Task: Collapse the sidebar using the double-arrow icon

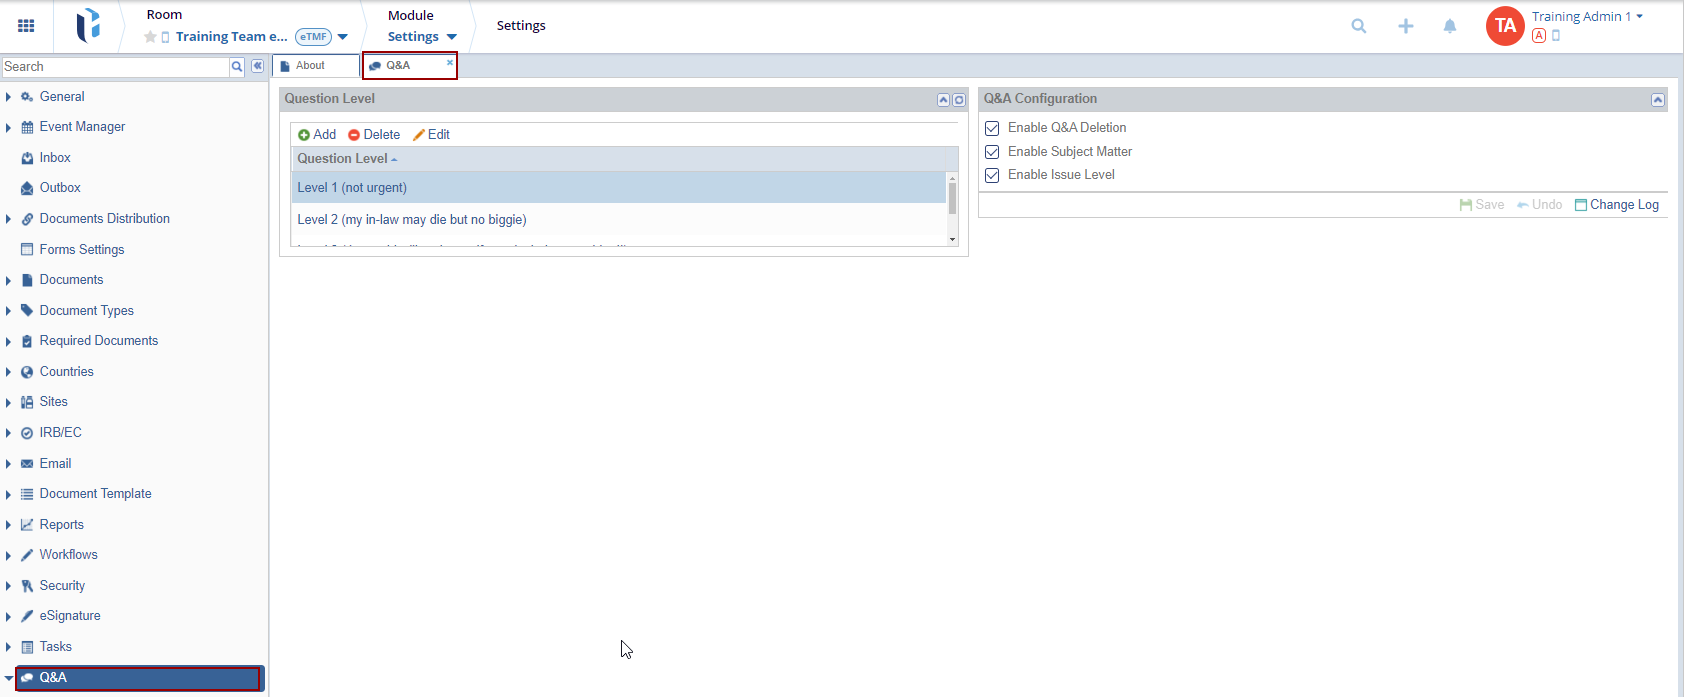Action: point(257,66)
